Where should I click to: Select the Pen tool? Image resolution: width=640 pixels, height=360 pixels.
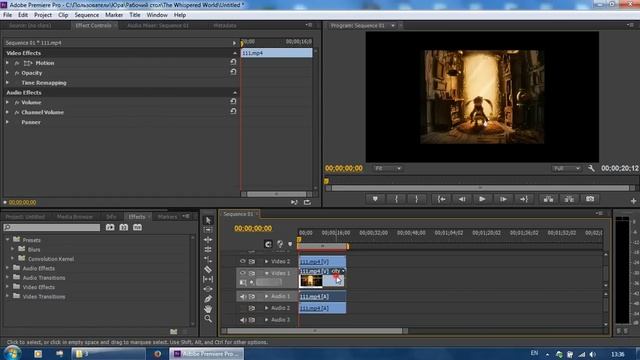point(208,299)
